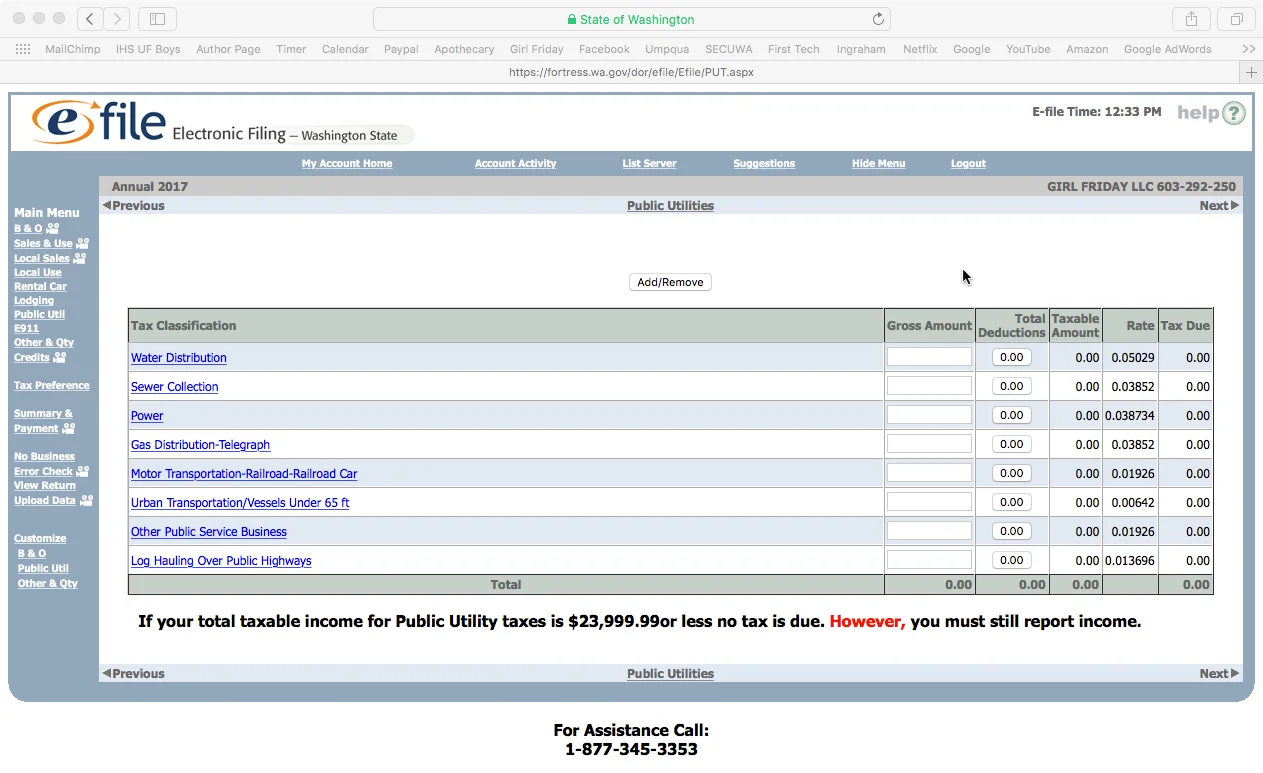Click the efile logo

coord(99,122)
